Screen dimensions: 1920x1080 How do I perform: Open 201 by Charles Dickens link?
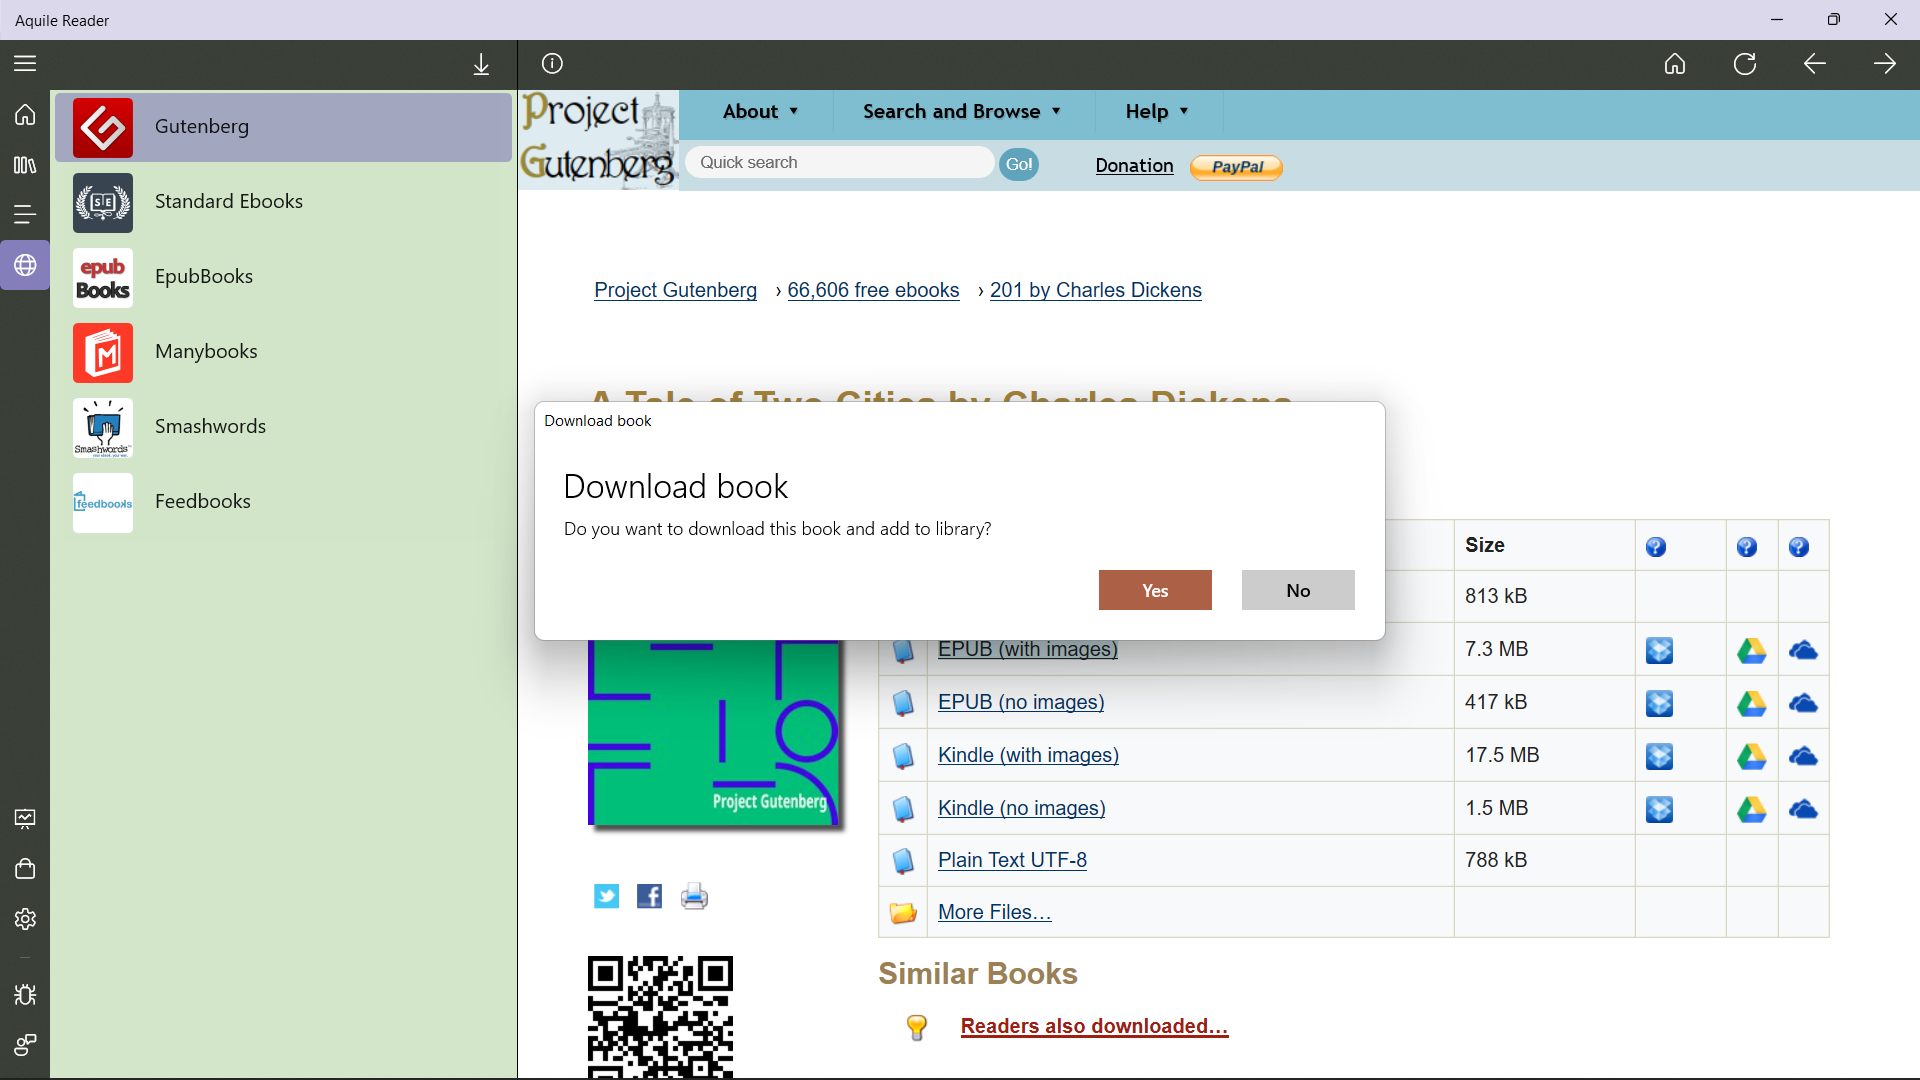pos(1096,290)
